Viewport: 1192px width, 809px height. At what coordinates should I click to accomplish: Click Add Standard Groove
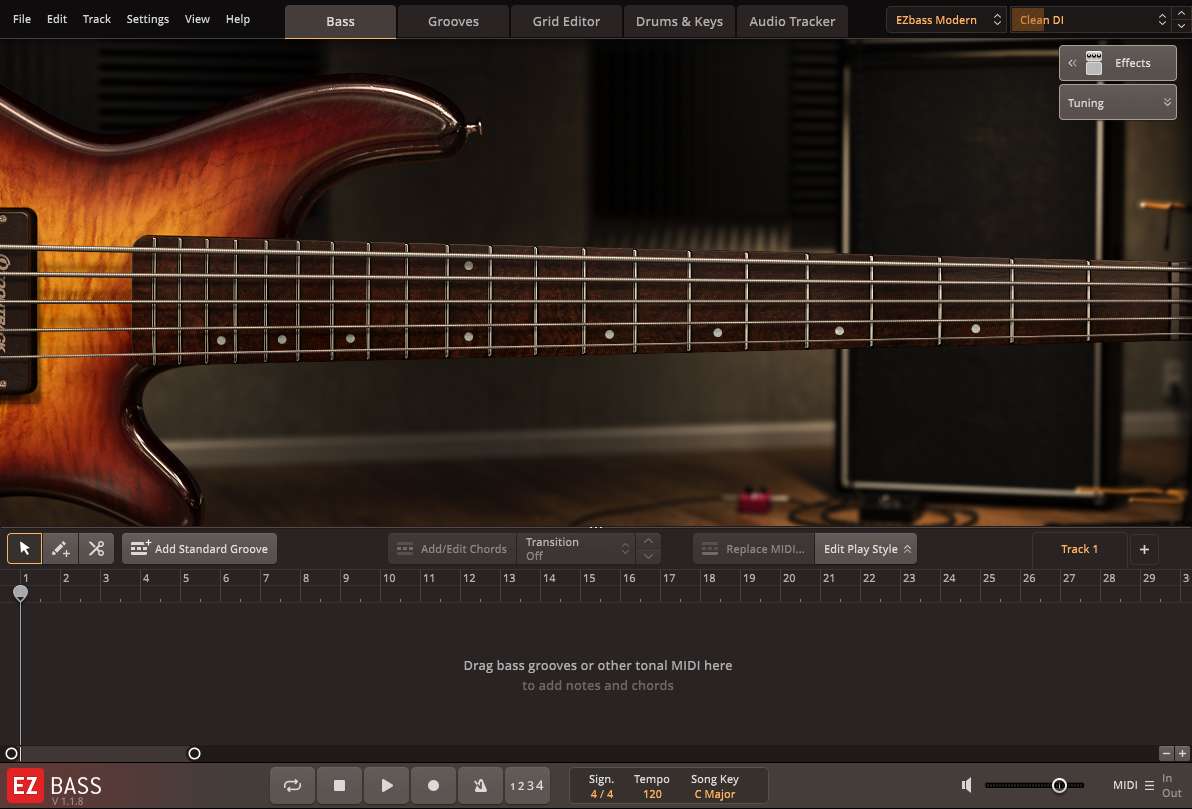tap(199, 548)
